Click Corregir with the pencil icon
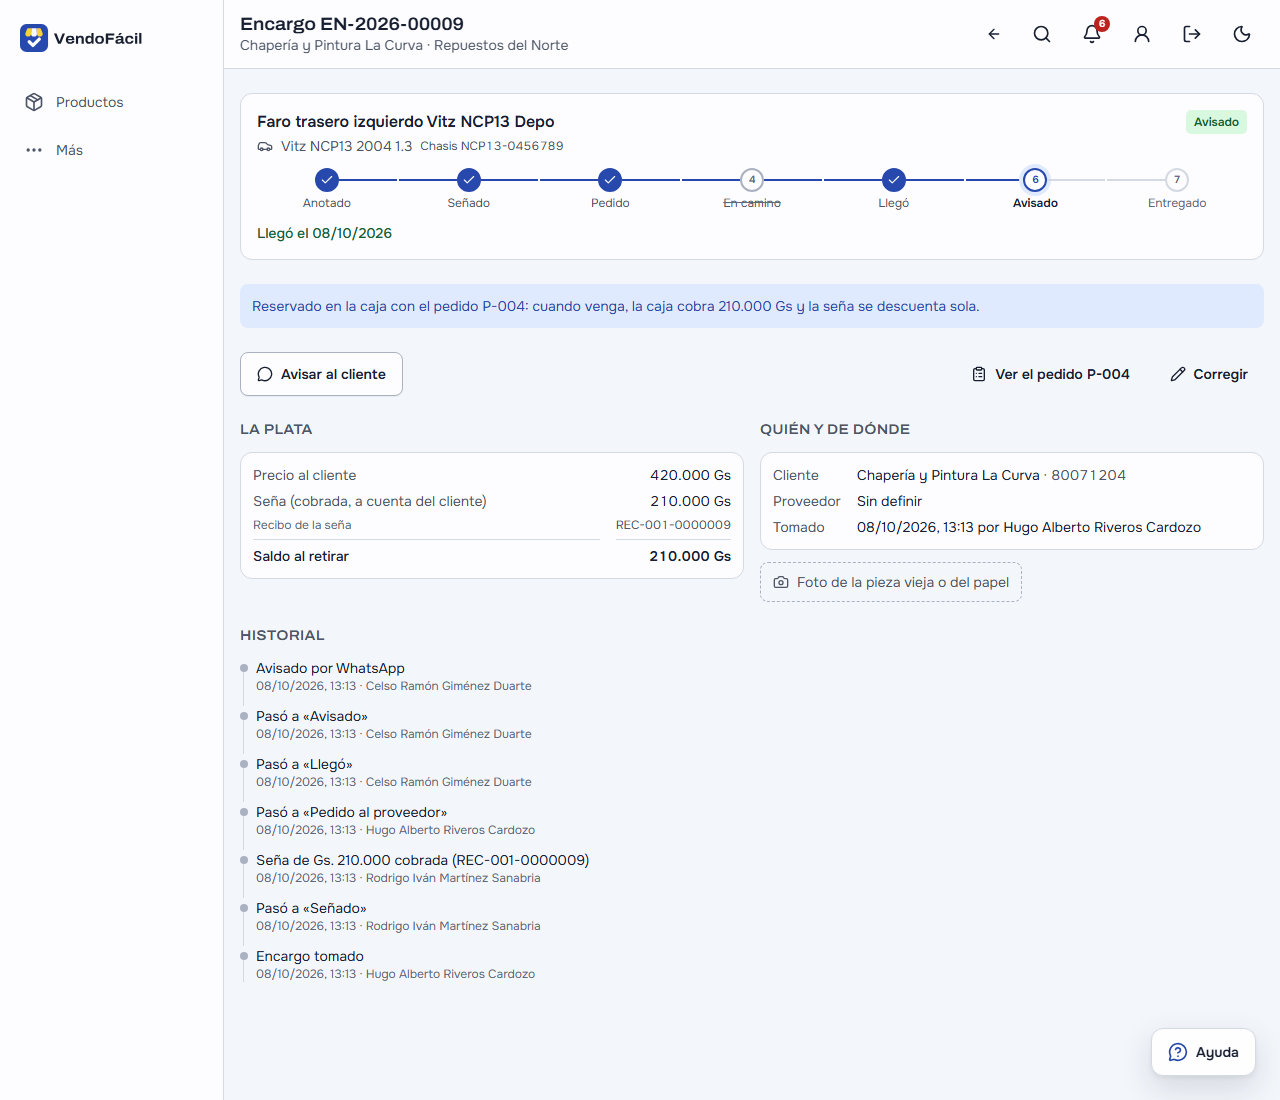Screen dimensions: 1280x1100 [1209, 374]
